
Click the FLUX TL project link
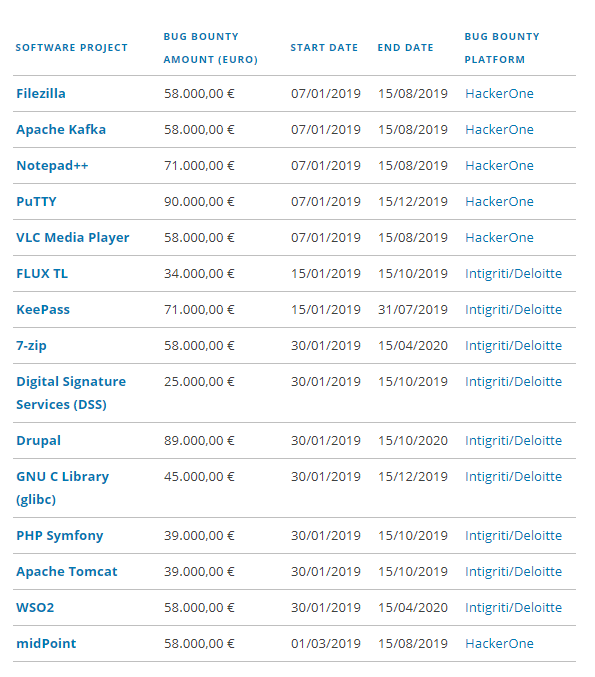point(42,274)
